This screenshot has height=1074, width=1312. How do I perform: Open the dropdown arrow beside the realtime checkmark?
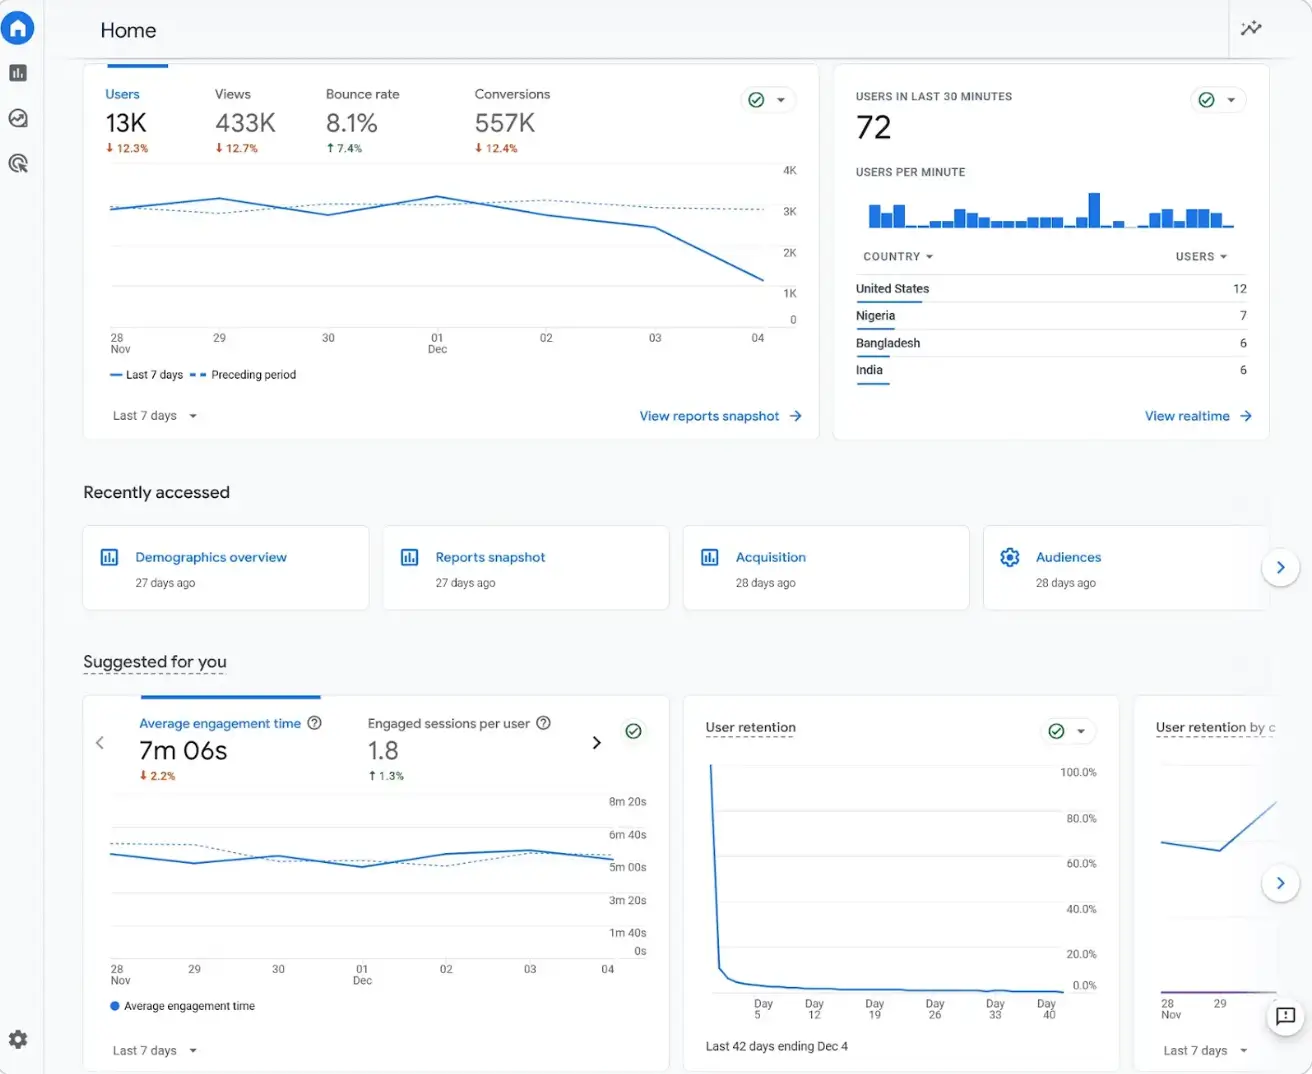coord(1230,99)
